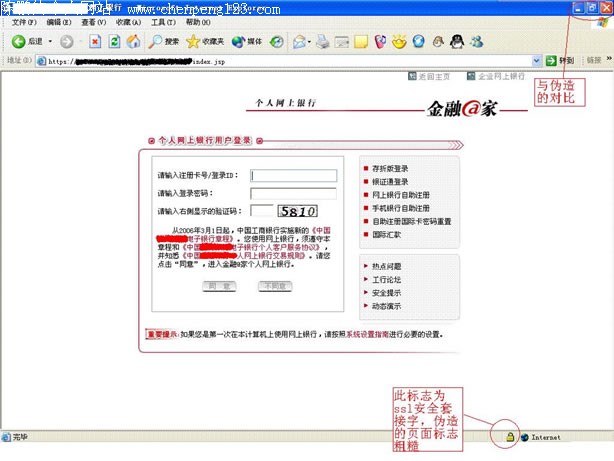Open the Media (媒体) toolbar icon
614x461 pixels.
[239, 41]
